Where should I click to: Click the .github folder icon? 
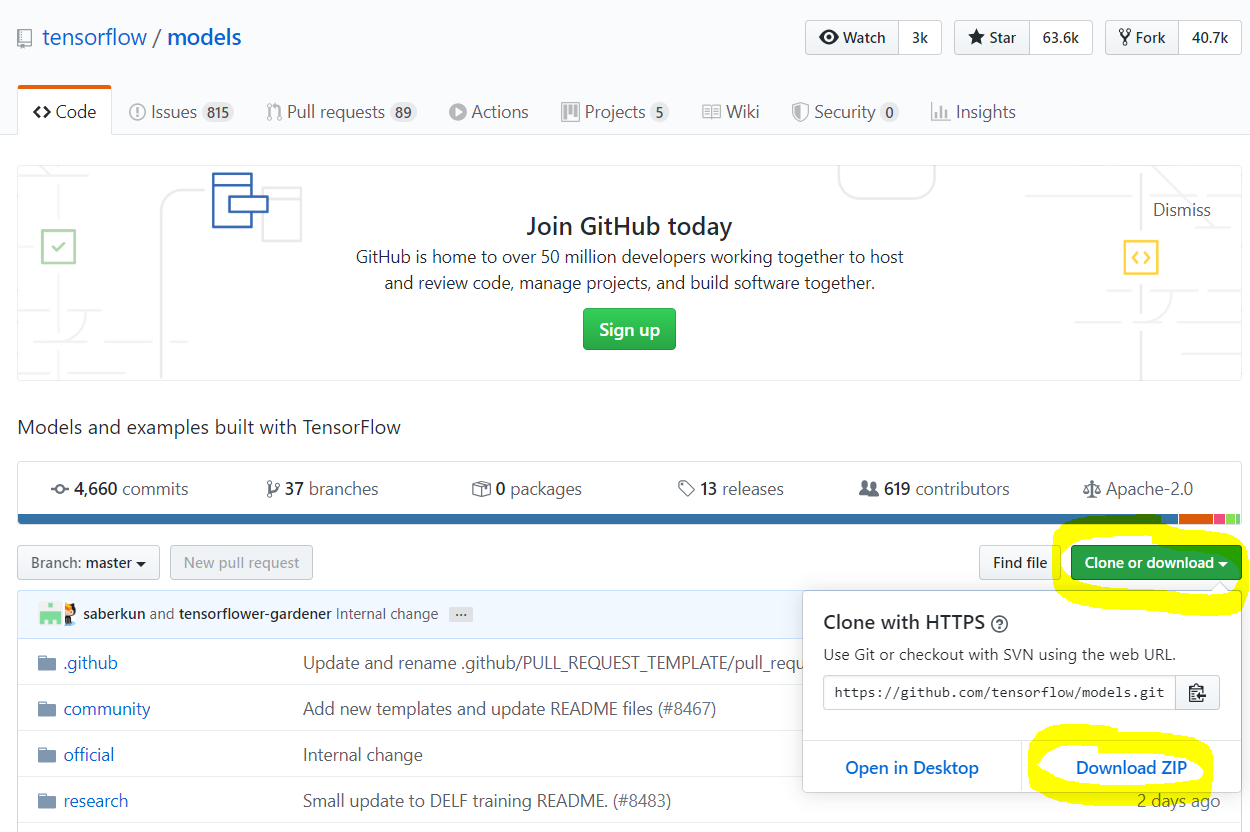47,663
